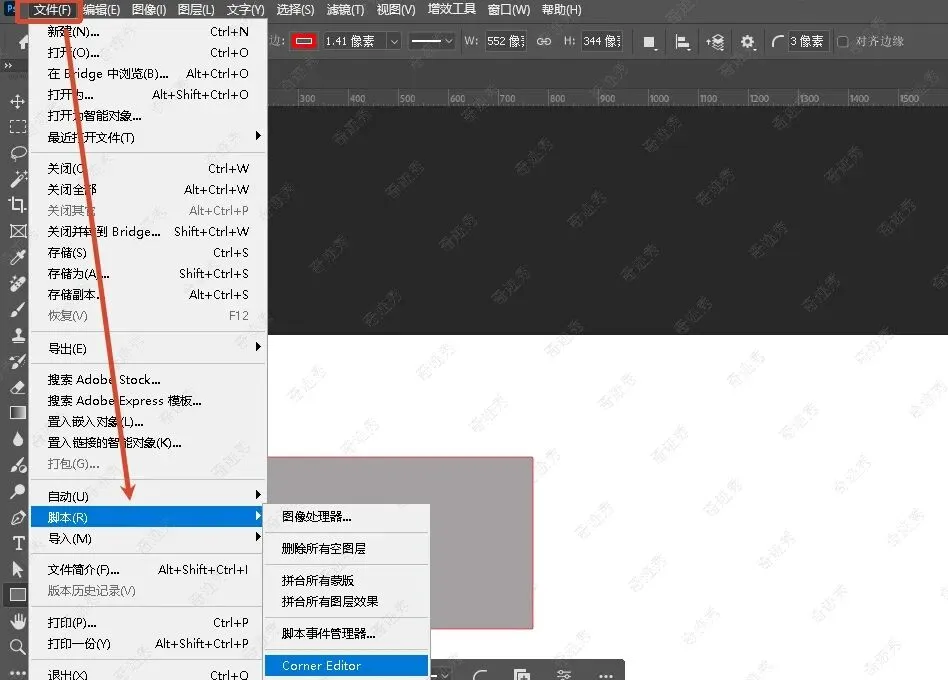Select the Eyedropper tool
This screenshot has width=948, height=680.
(18, 257)
